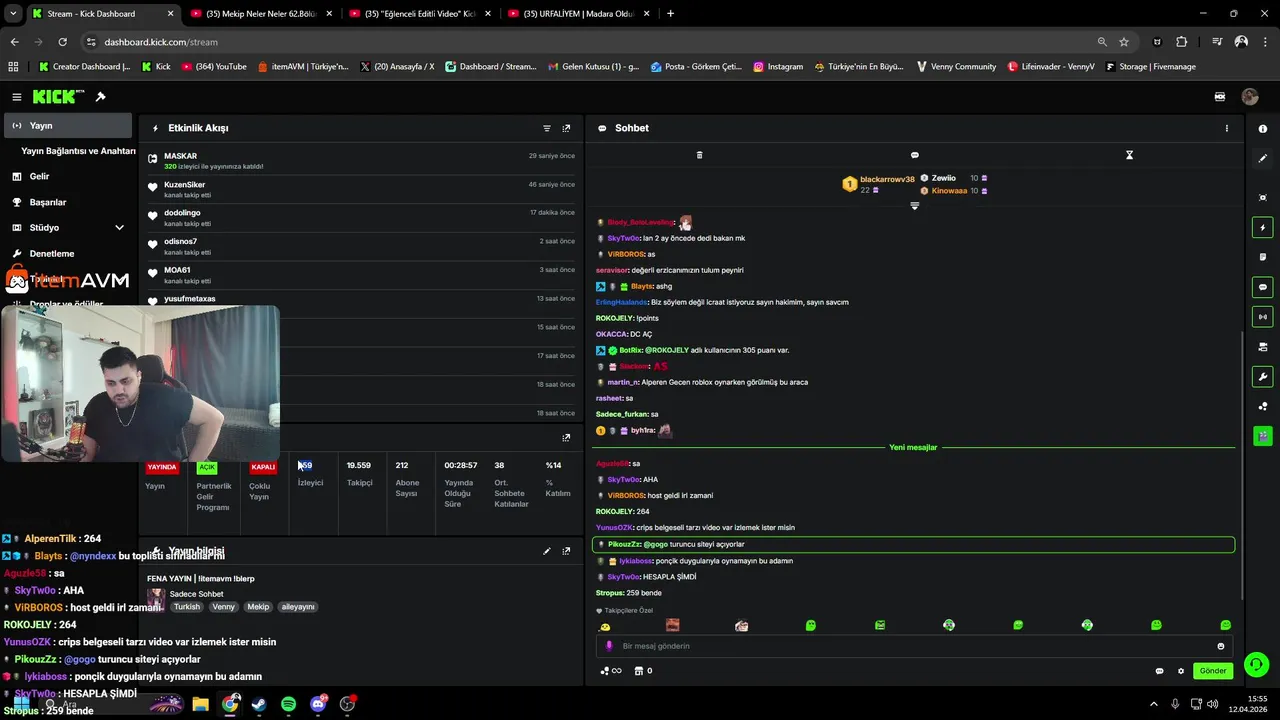This screenshot has height=720, width=1280.
Task: Open Spotify from the taskbar
Action: [289, 704]
